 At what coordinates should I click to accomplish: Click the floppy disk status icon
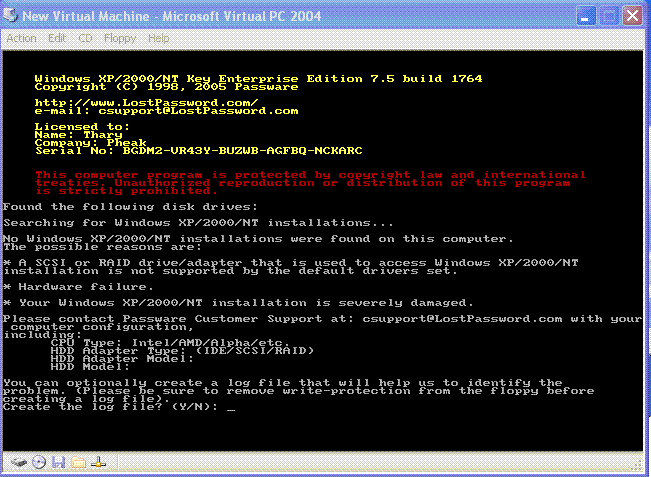(x=59, y=462)
